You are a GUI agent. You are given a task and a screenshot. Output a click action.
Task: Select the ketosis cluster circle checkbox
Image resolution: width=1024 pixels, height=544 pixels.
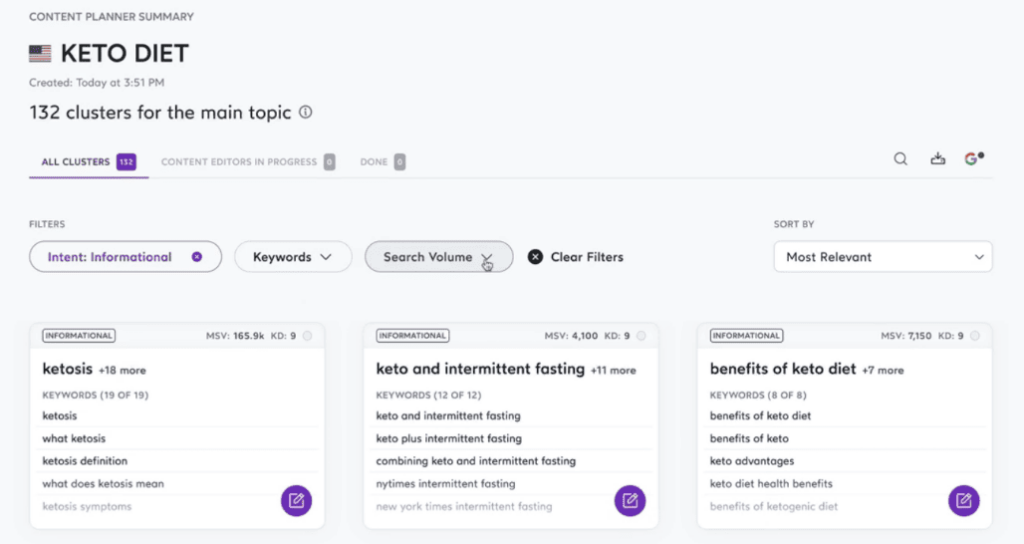click(307, 336)
